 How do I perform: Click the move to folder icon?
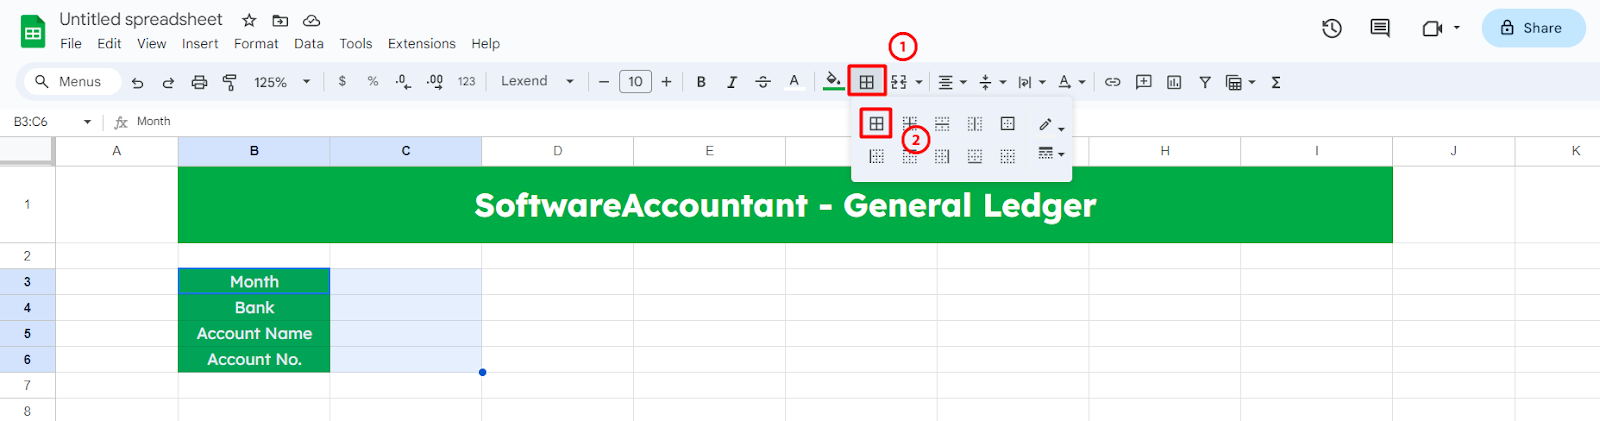(x=280, y=20)
